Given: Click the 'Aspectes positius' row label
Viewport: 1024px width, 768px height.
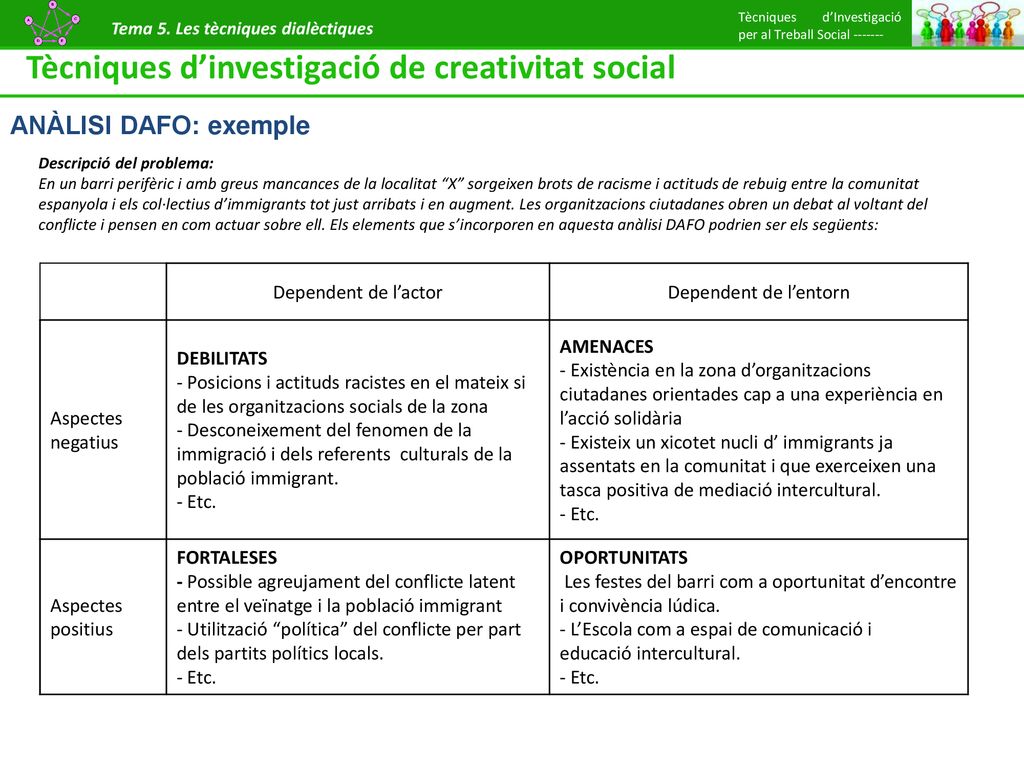Looking at the screenshot, I should [86, 617].
